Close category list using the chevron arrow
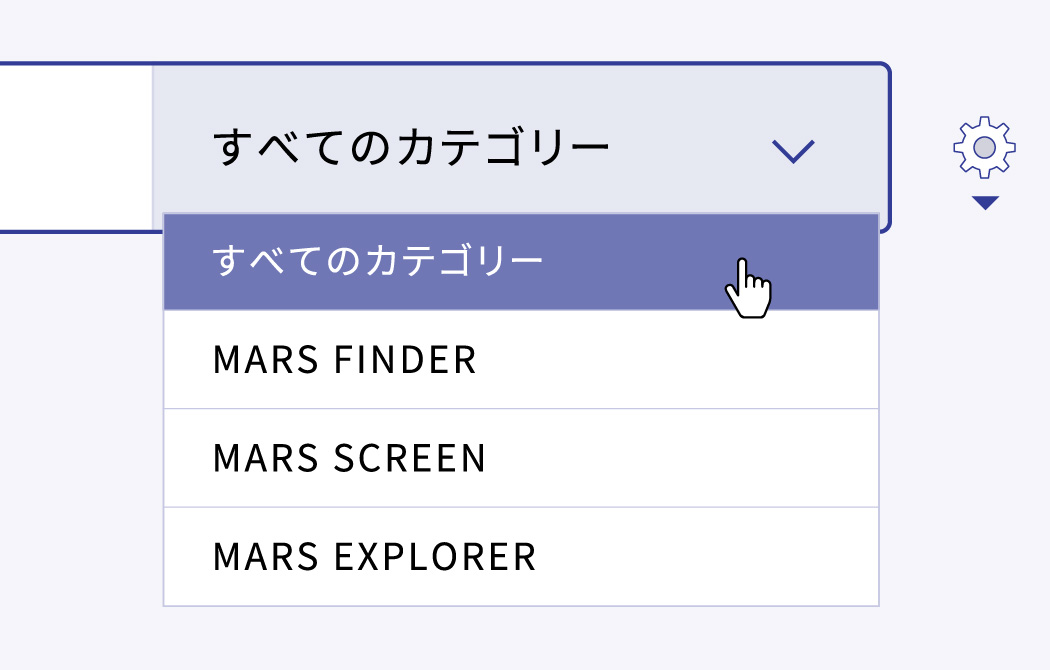This screenshot has width=1050, height=670. (x=793, y=151)
